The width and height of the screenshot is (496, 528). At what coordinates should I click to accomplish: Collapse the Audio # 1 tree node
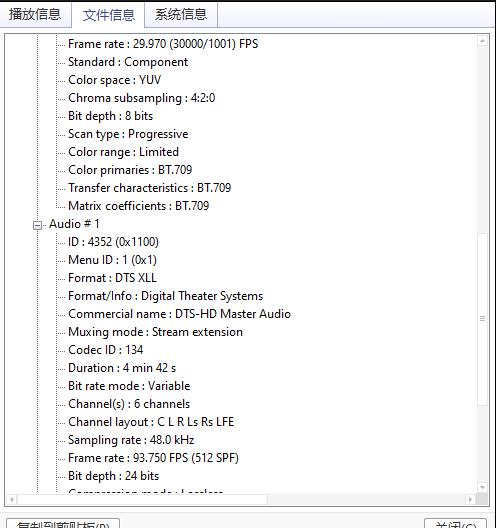pos(37,225)
